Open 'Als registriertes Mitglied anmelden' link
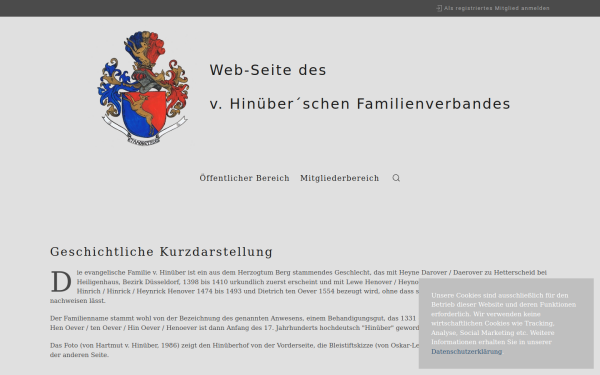The height and width of the screenshot is (375, 600). [x=496, y=8]
